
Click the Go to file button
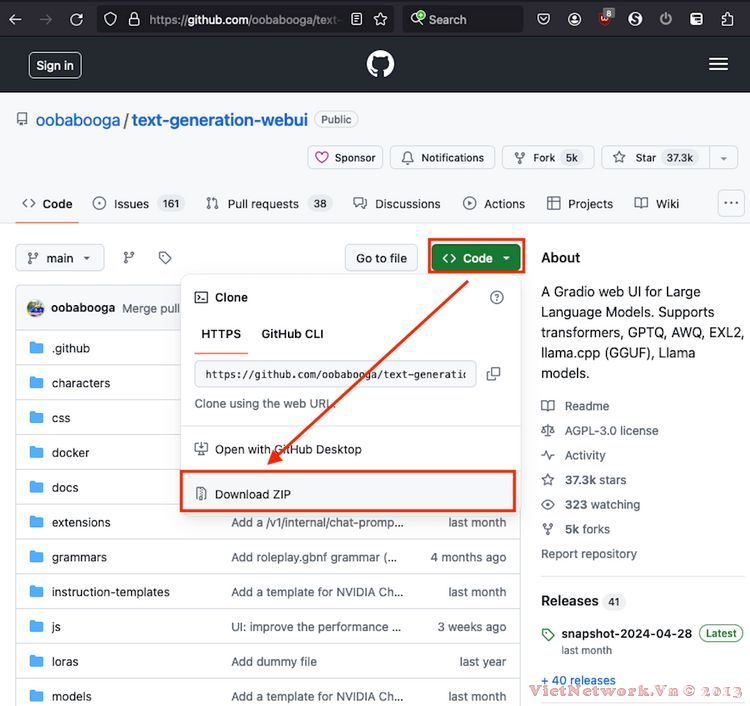click(381, 258)
